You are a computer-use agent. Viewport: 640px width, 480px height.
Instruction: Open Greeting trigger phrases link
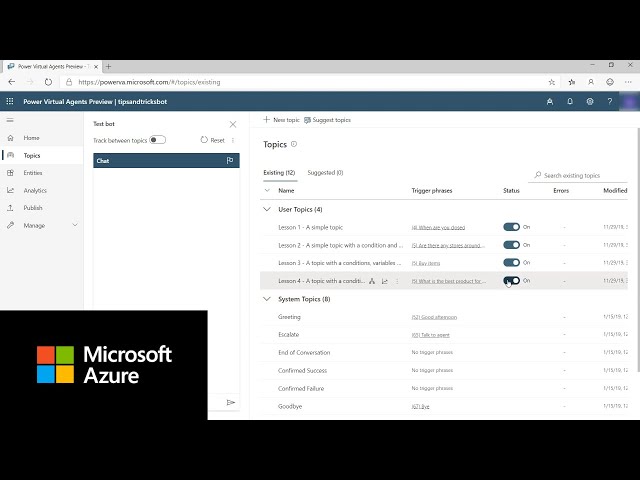coord(434,317)
